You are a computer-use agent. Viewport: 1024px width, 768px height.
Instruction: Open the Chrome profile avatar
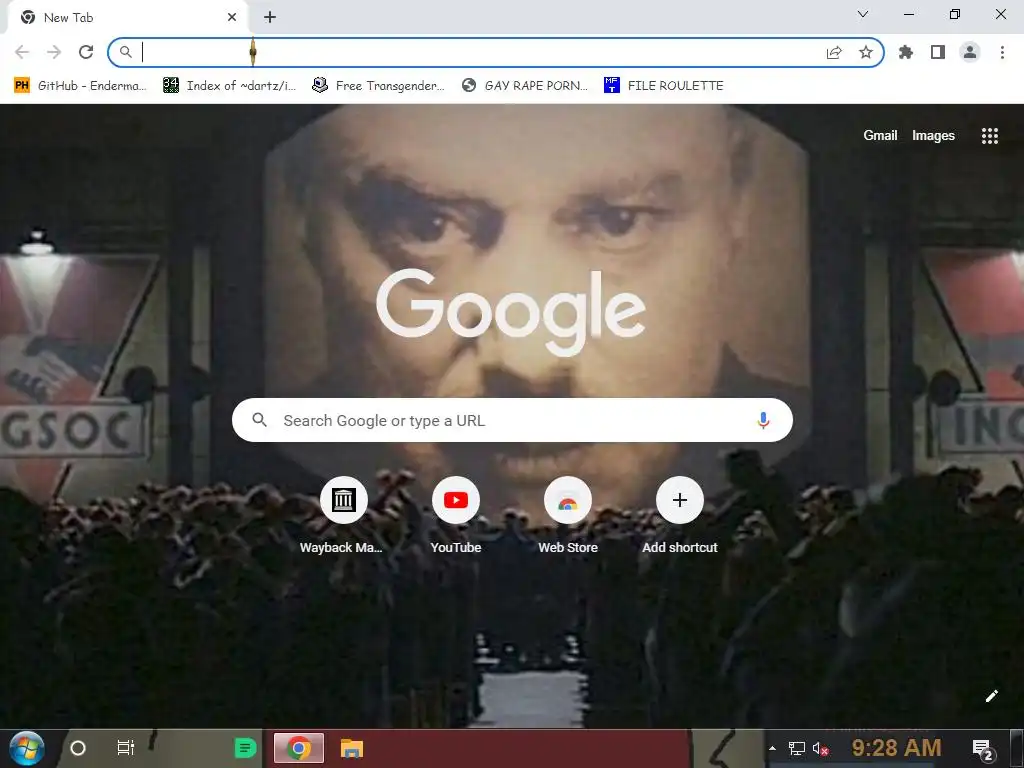(970, 52)
